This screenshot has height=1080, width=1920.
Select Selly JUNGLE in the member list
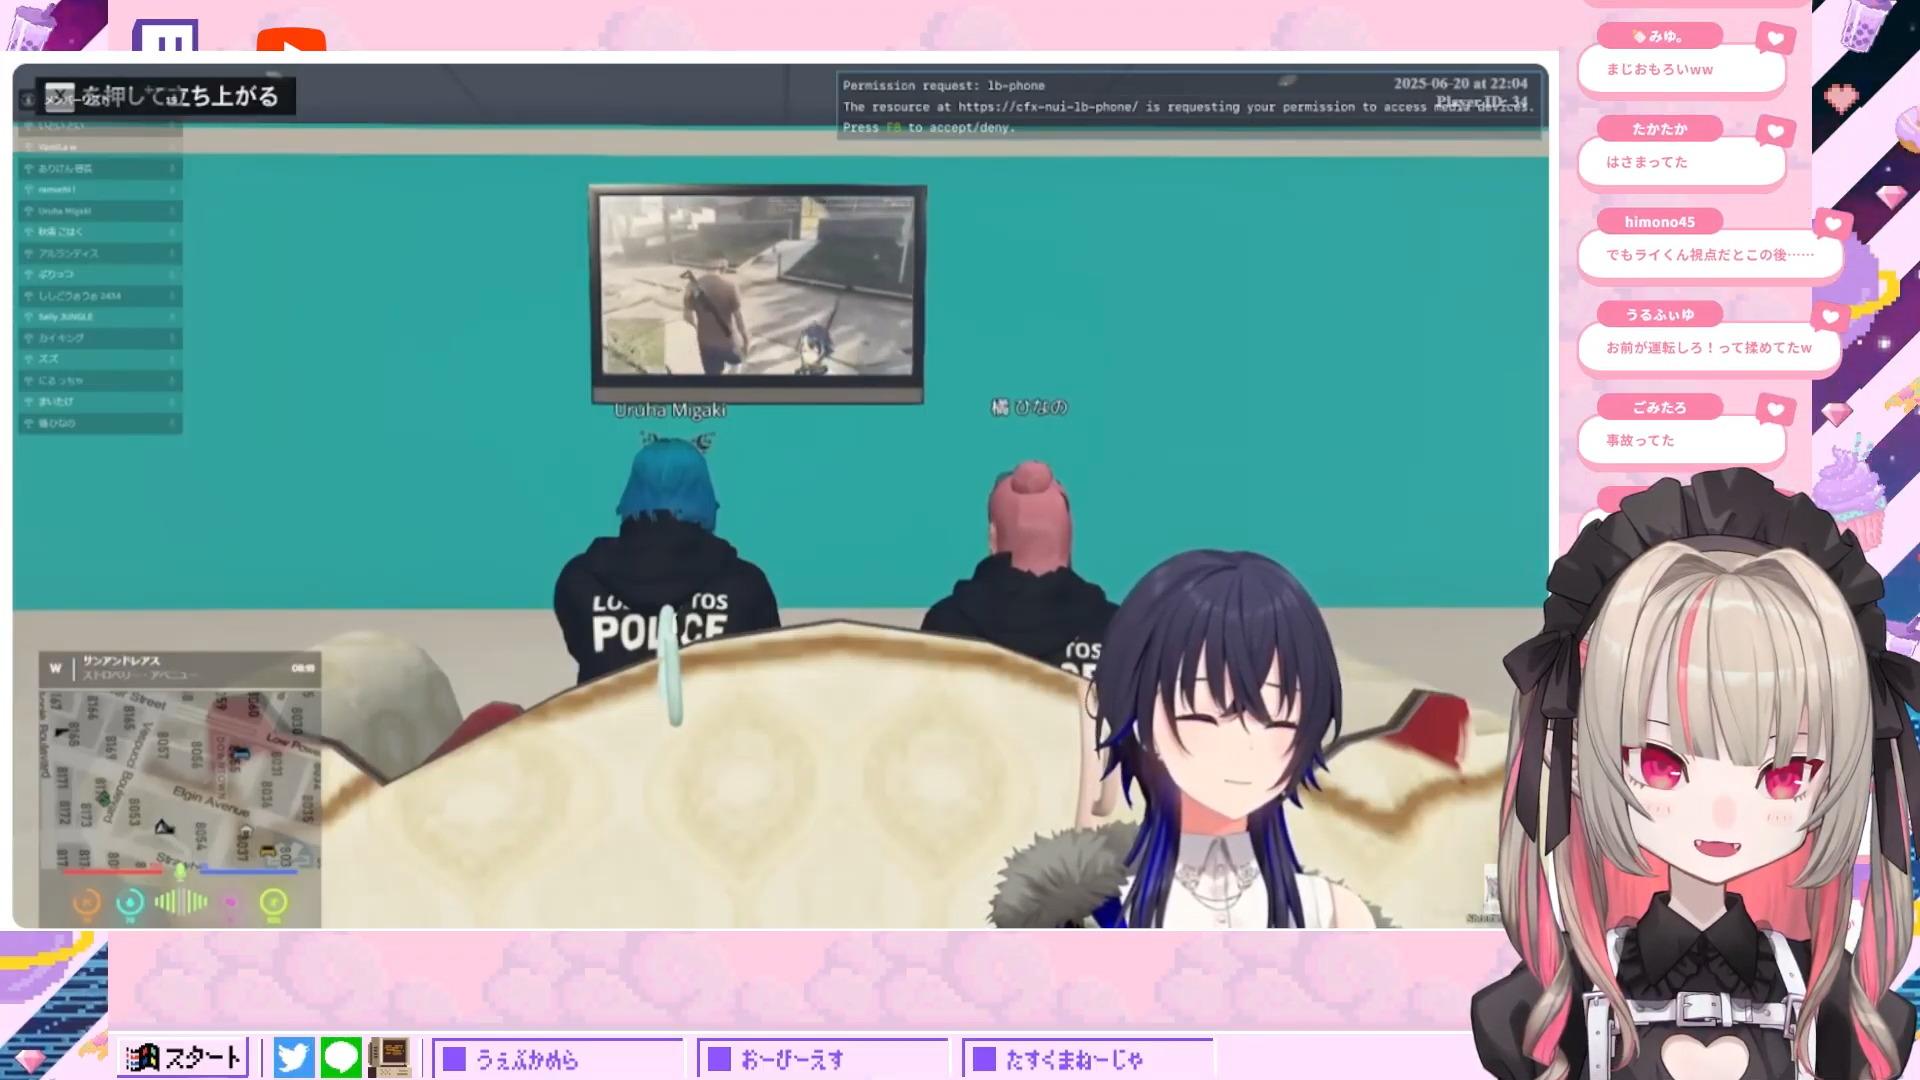100,317
